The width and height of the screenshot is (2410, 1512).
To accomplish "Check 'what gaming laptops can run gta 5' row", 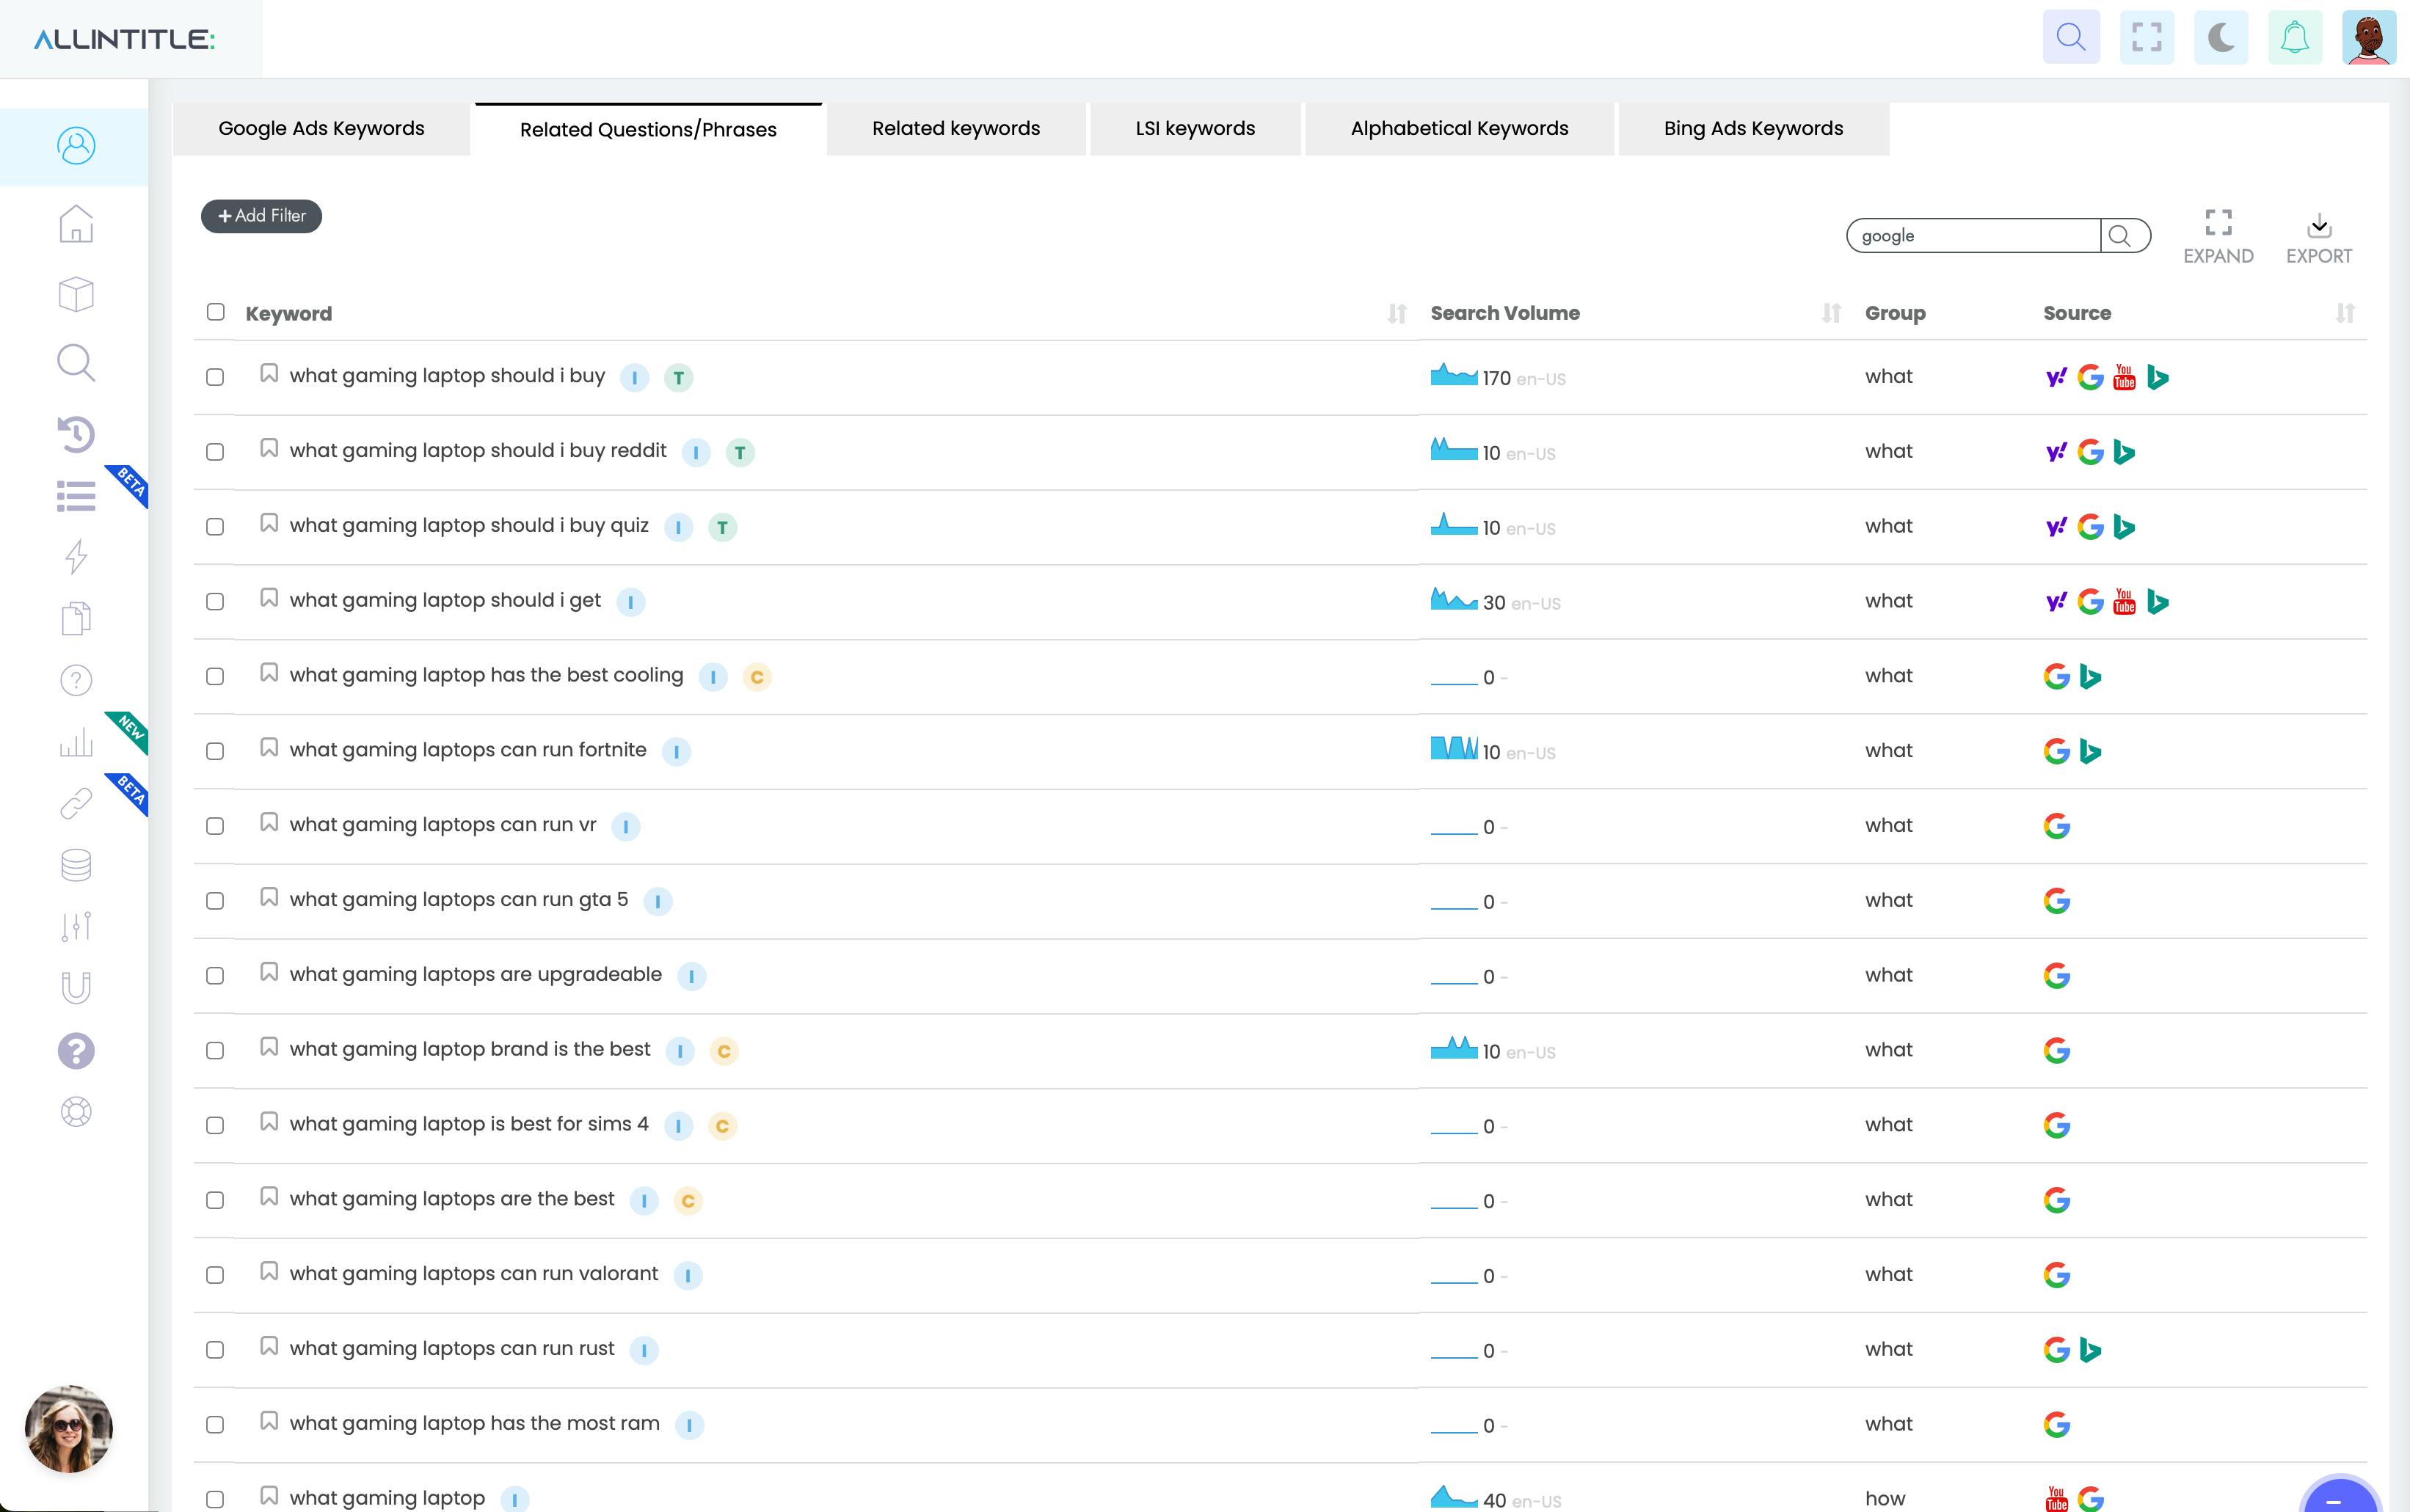I will pos(215,901).
